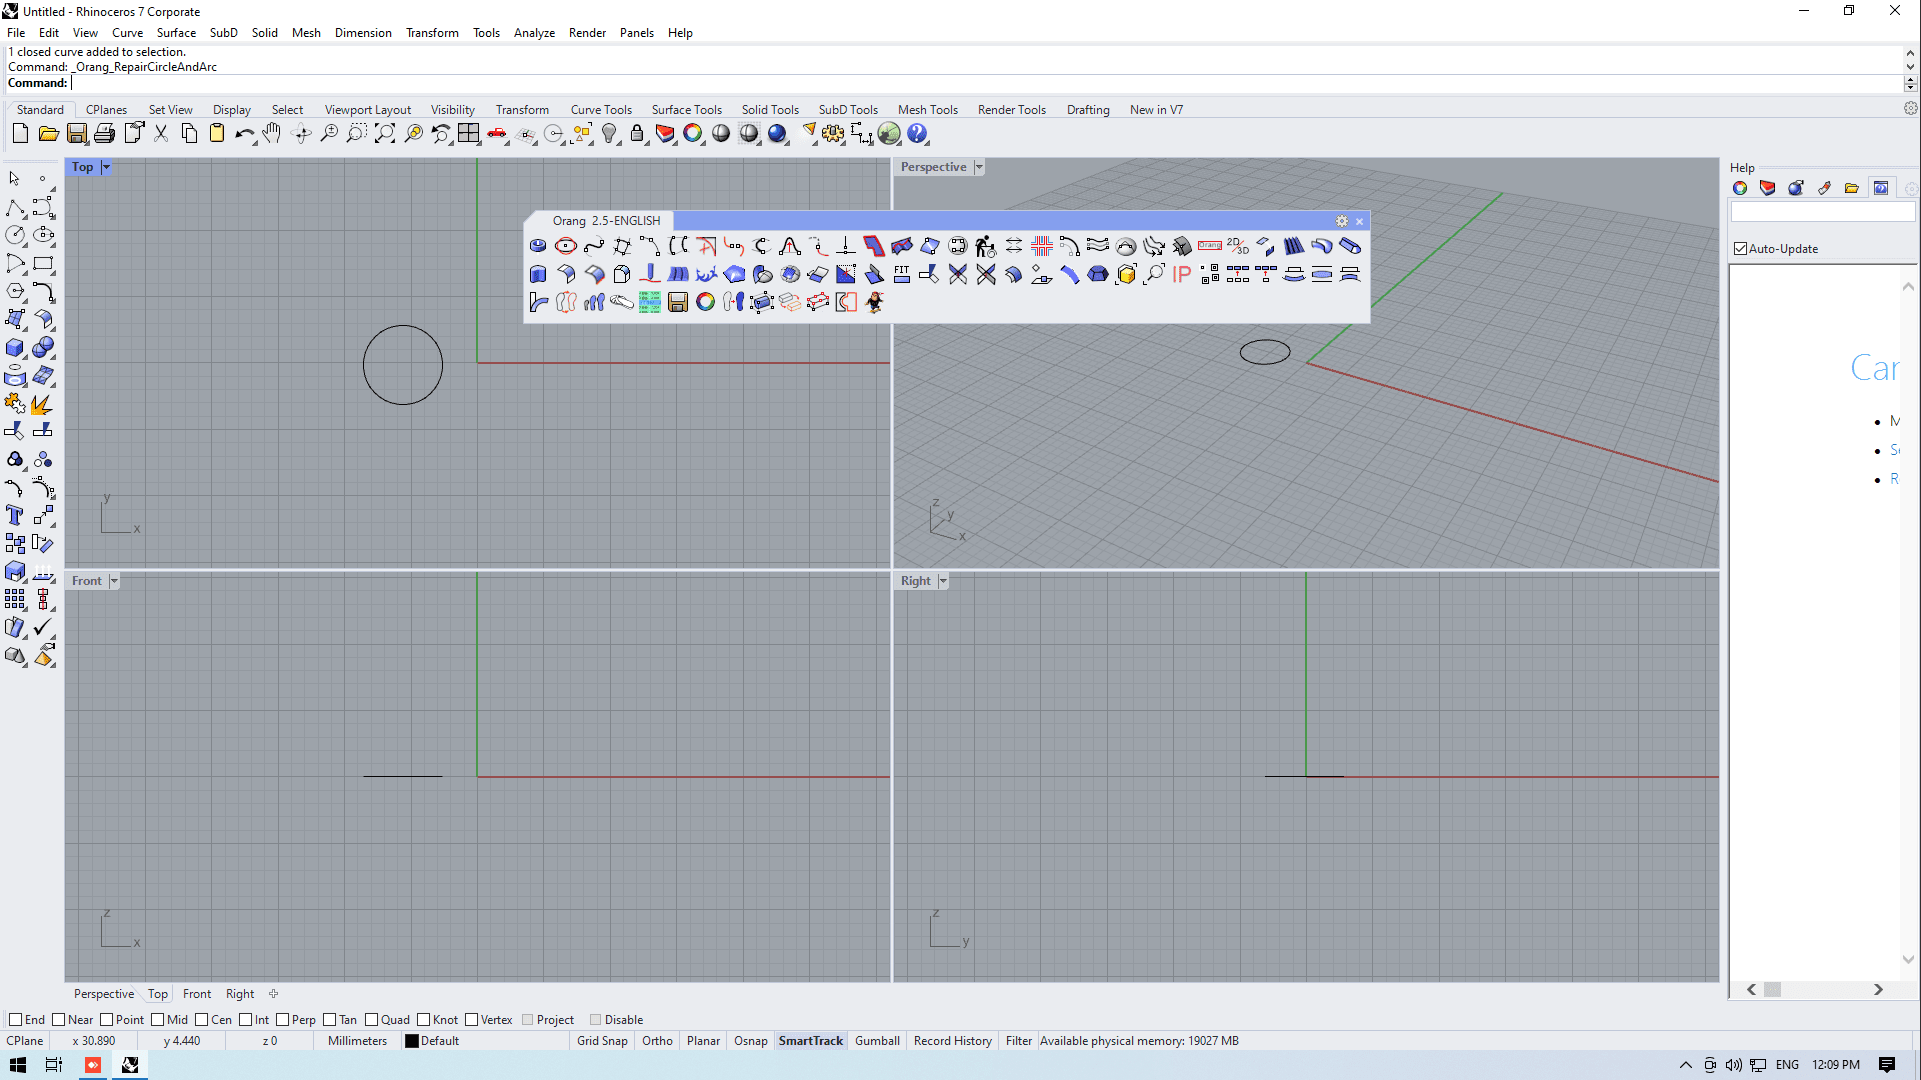The image size is (1921, 1080).
Task: Toggle Grid Snap in status bar
Action: tap(602, 1041)
